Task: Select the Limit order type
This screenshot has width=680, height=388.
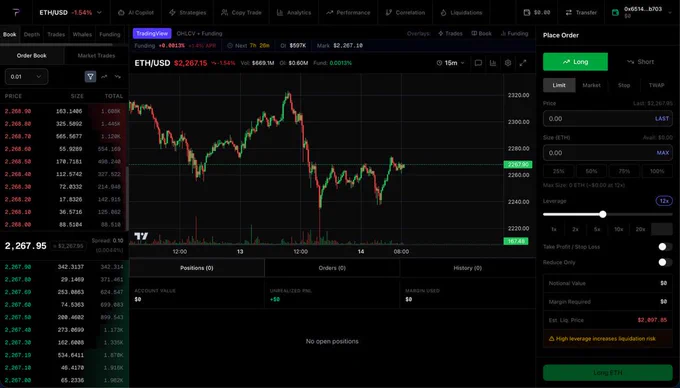Action: pos(559,85)
